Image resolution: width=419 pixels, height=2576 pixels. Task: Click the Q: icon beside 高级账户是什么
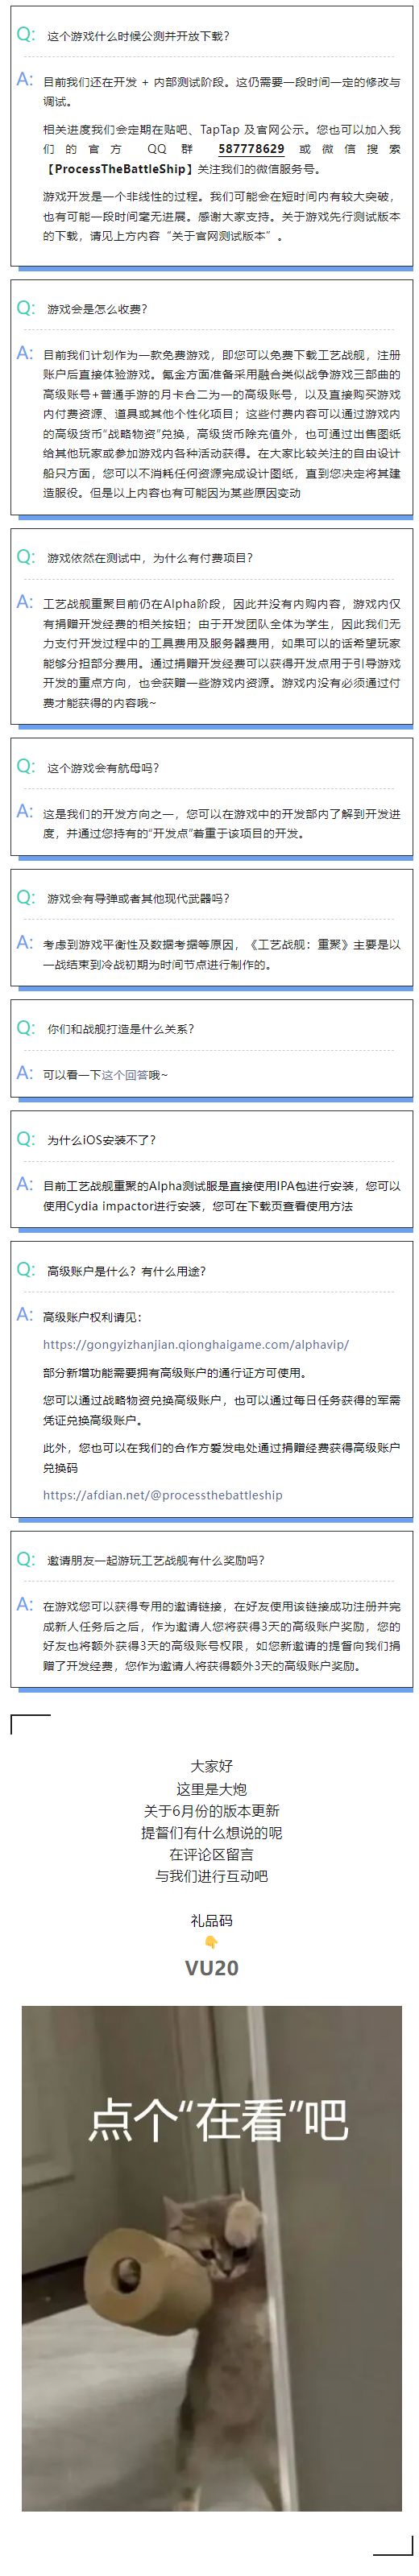pyautogui.click(x=26, y=1270)
